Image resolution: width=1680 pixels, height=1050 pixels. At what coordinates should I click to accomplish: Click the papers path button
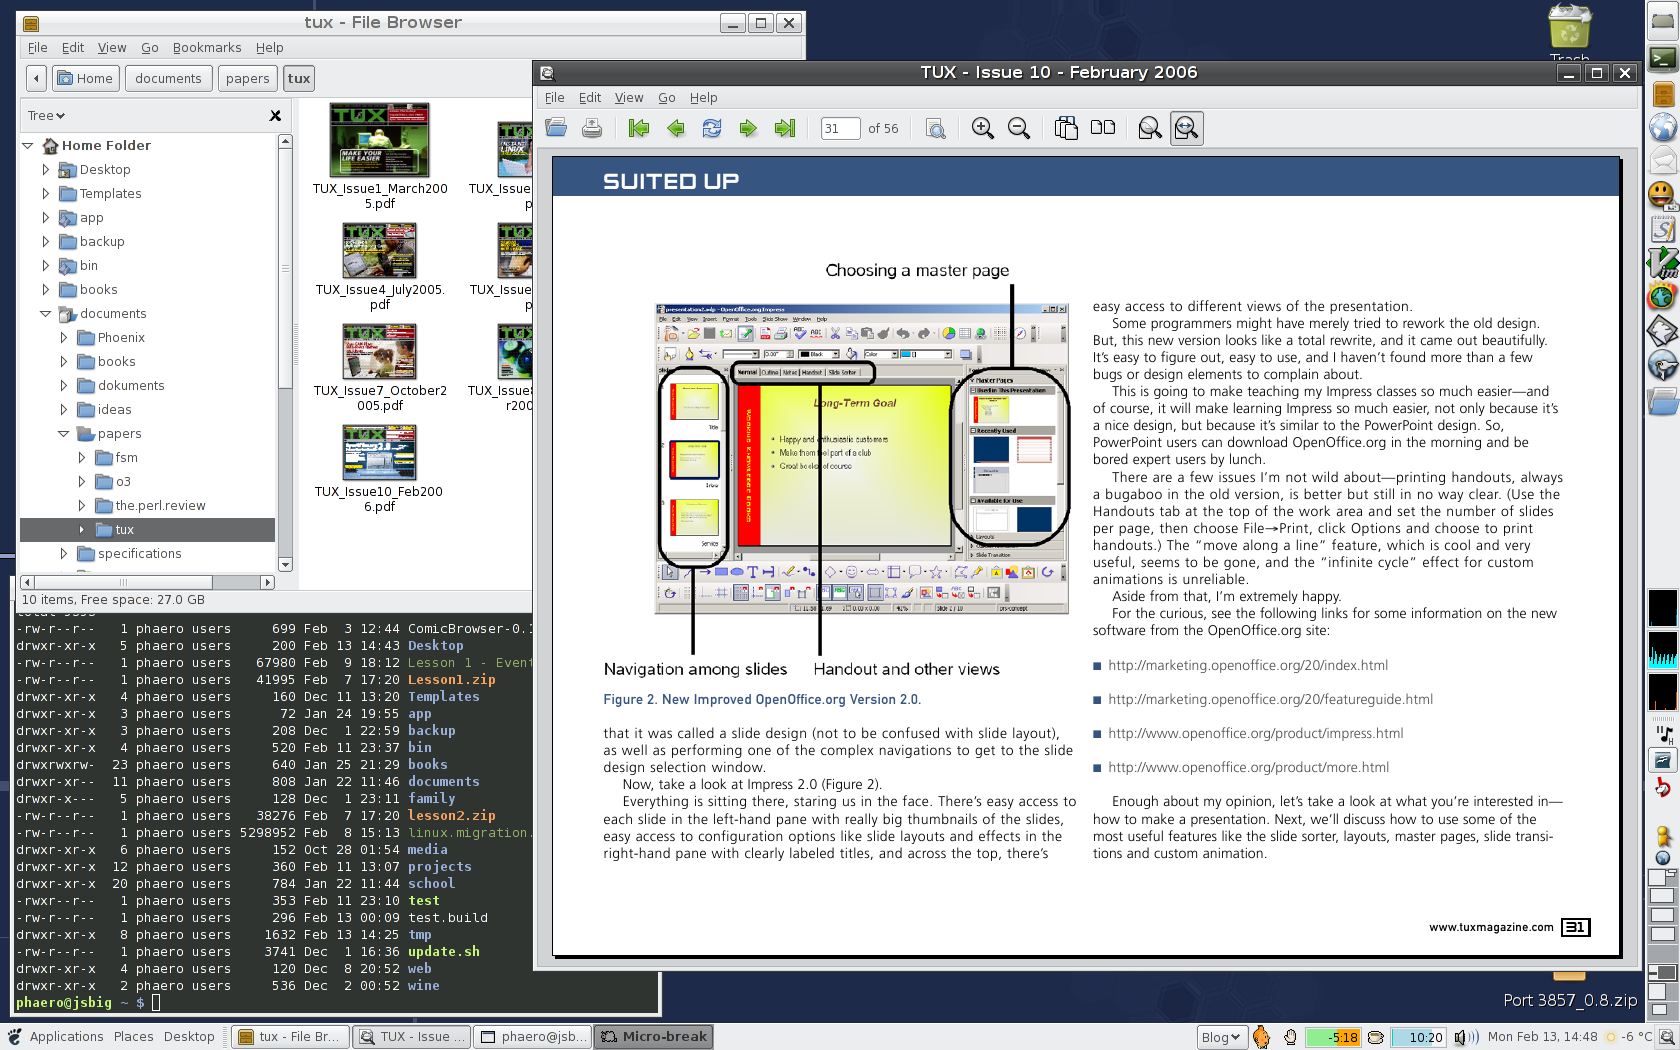coord(248,78)
